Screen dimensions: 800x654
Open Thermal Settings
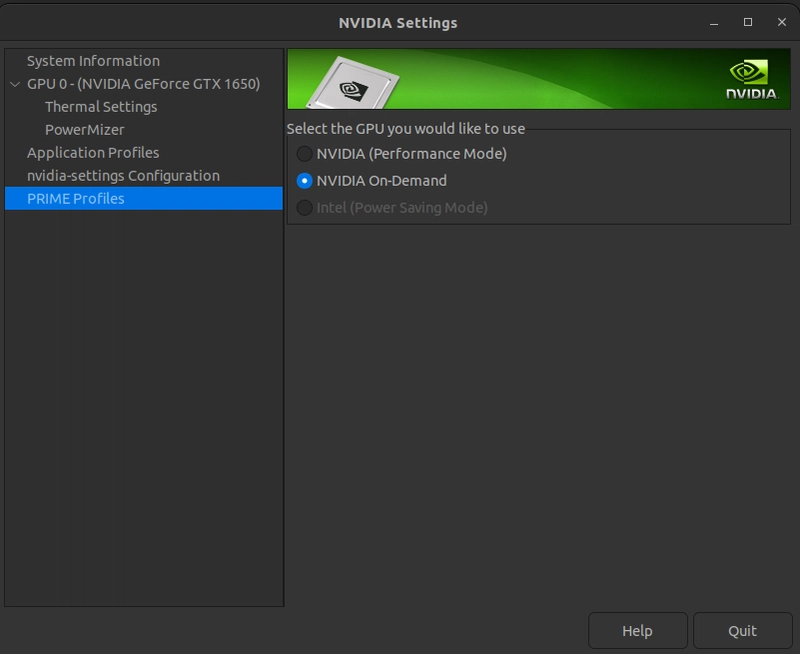pos(101,107)
